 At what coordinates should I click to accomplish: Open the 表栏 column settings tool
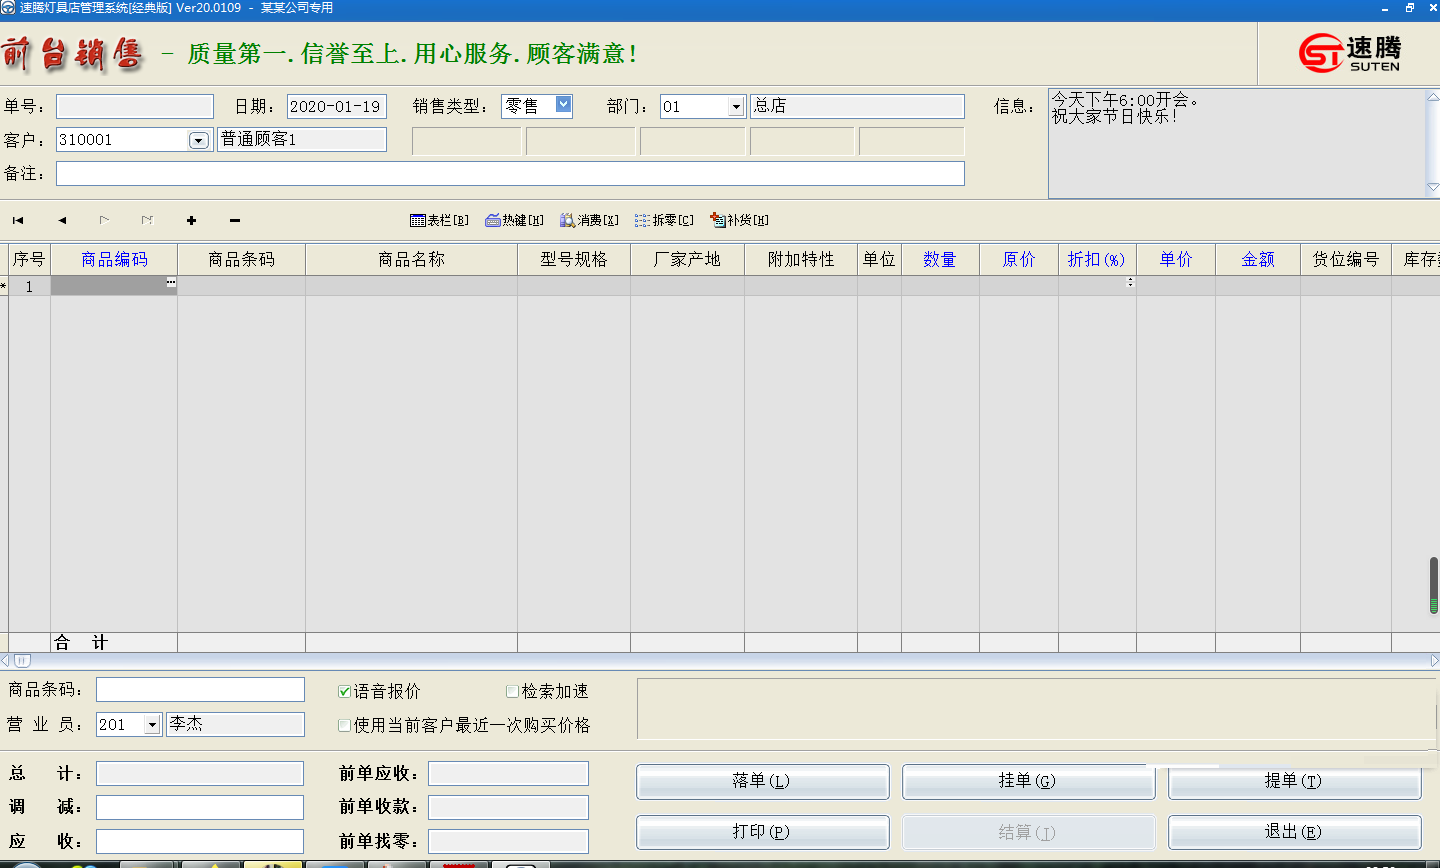point(440,220)
